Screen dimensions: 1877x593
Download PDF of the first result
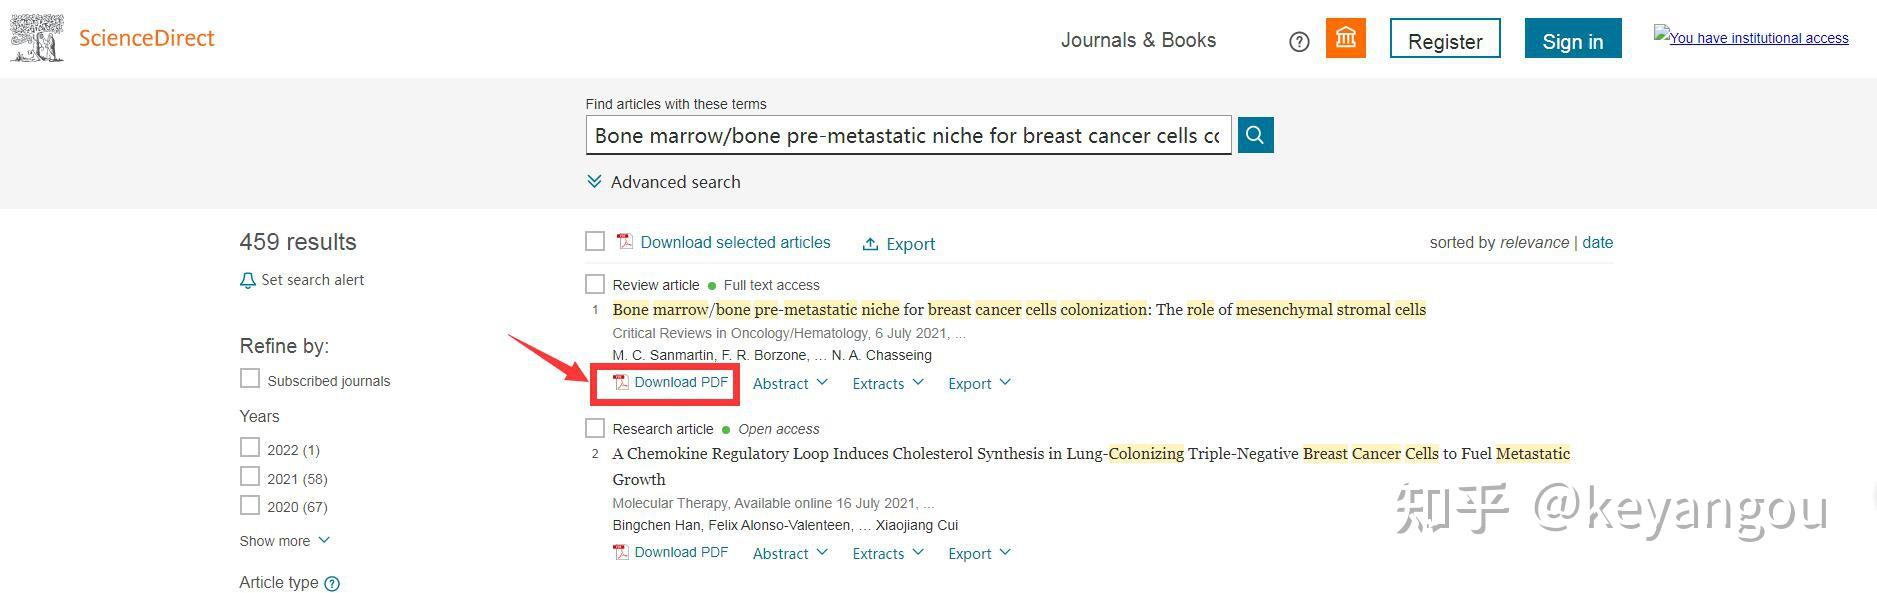pos(670,383)
